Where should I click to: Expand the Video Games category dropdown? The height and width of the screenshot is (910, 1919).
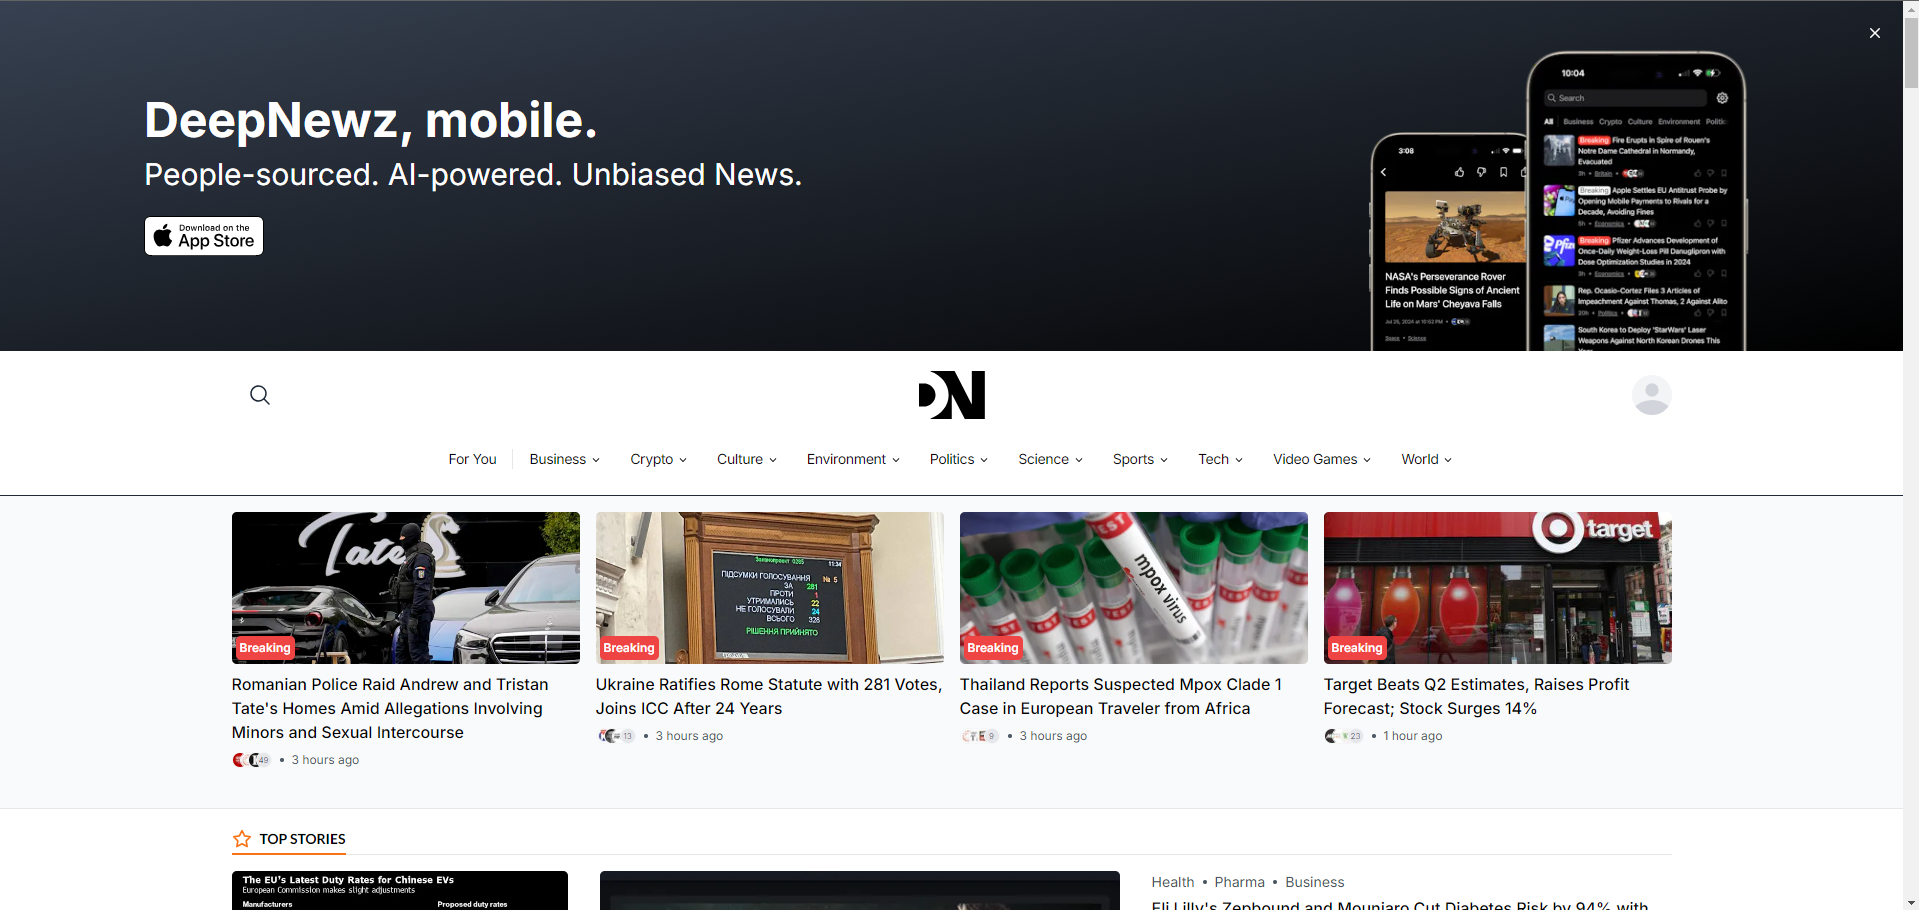tap(1322, 459)
